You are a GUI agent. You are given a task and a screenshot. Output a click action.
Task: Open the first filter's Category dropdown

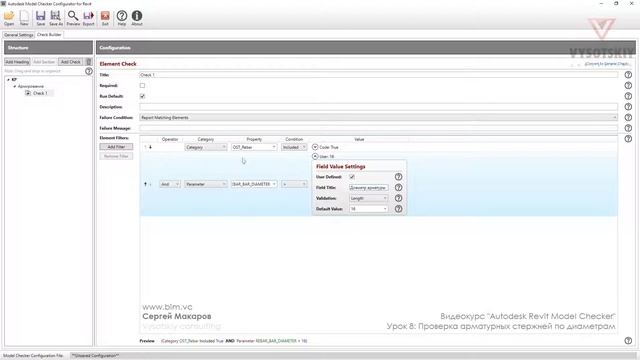pos(206,147)
